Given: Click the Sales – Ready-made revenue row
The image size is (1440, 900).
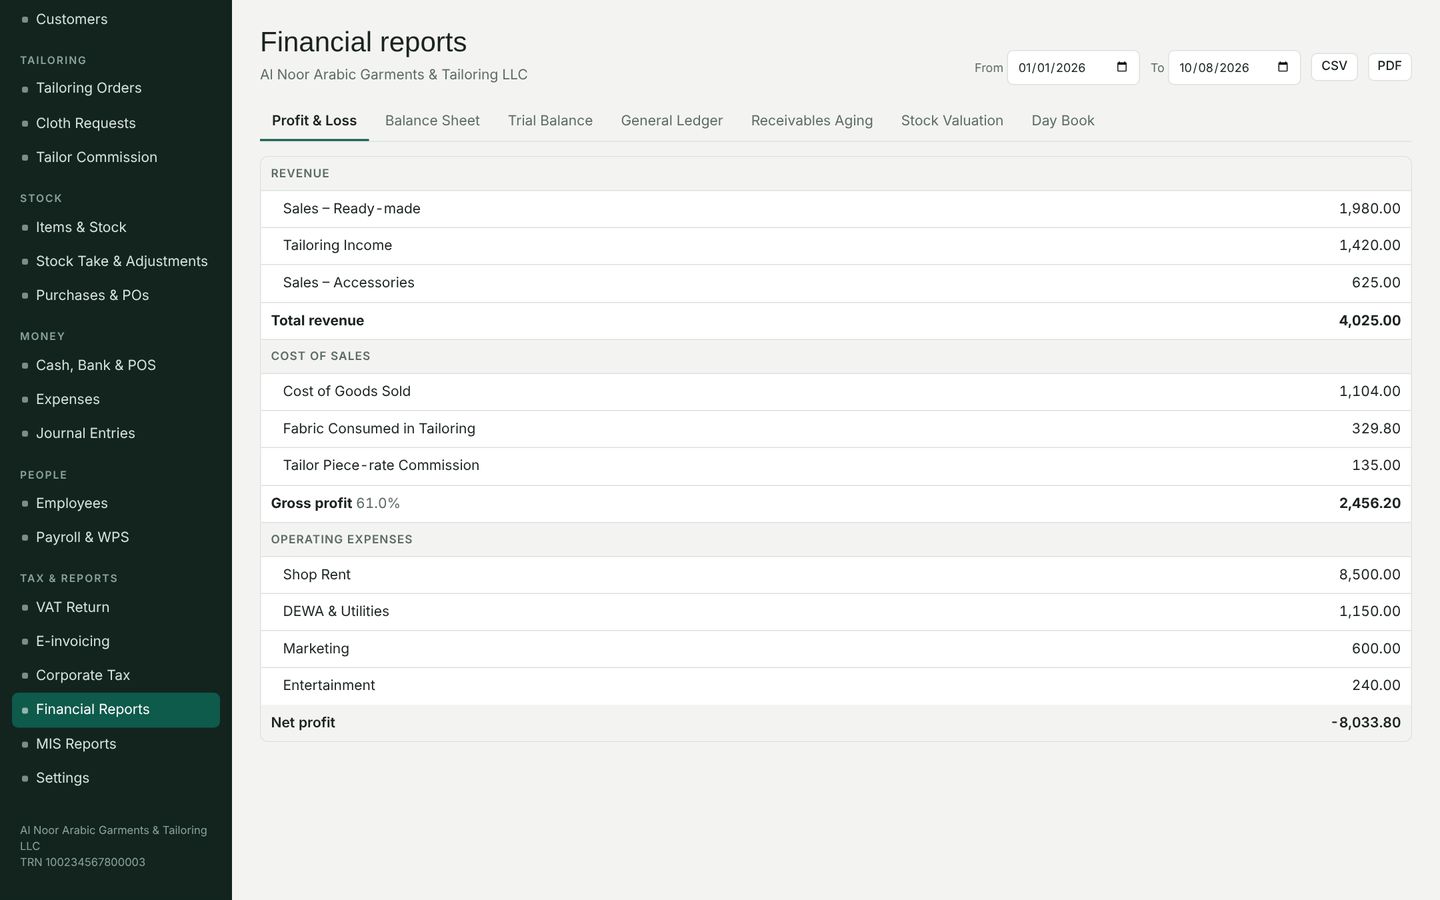Looking at the screenshot, I should (836, 209).
